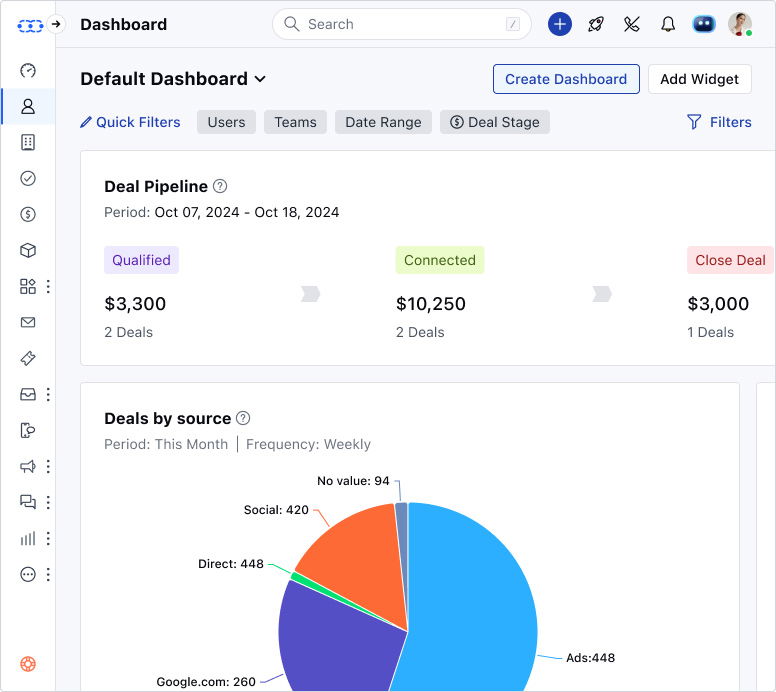Click the $3,300 Qualified amount

coord(135,303)
